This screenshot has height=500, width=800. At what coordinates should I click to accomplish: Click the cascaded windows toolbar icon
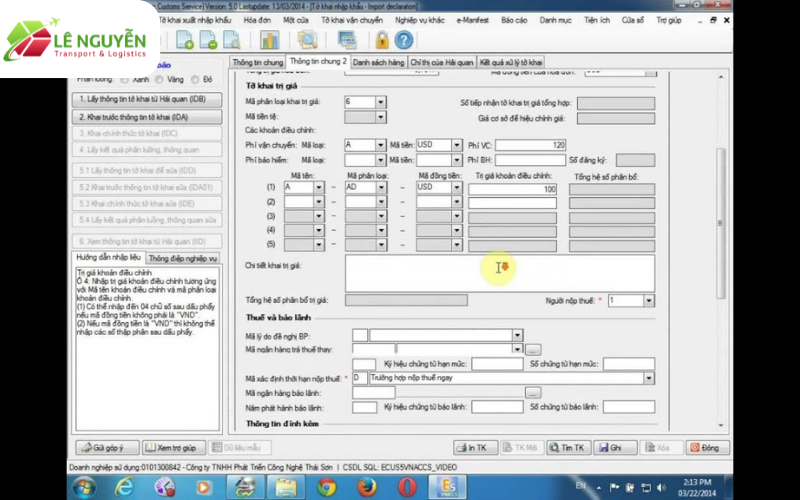click(x=347, y=39)
